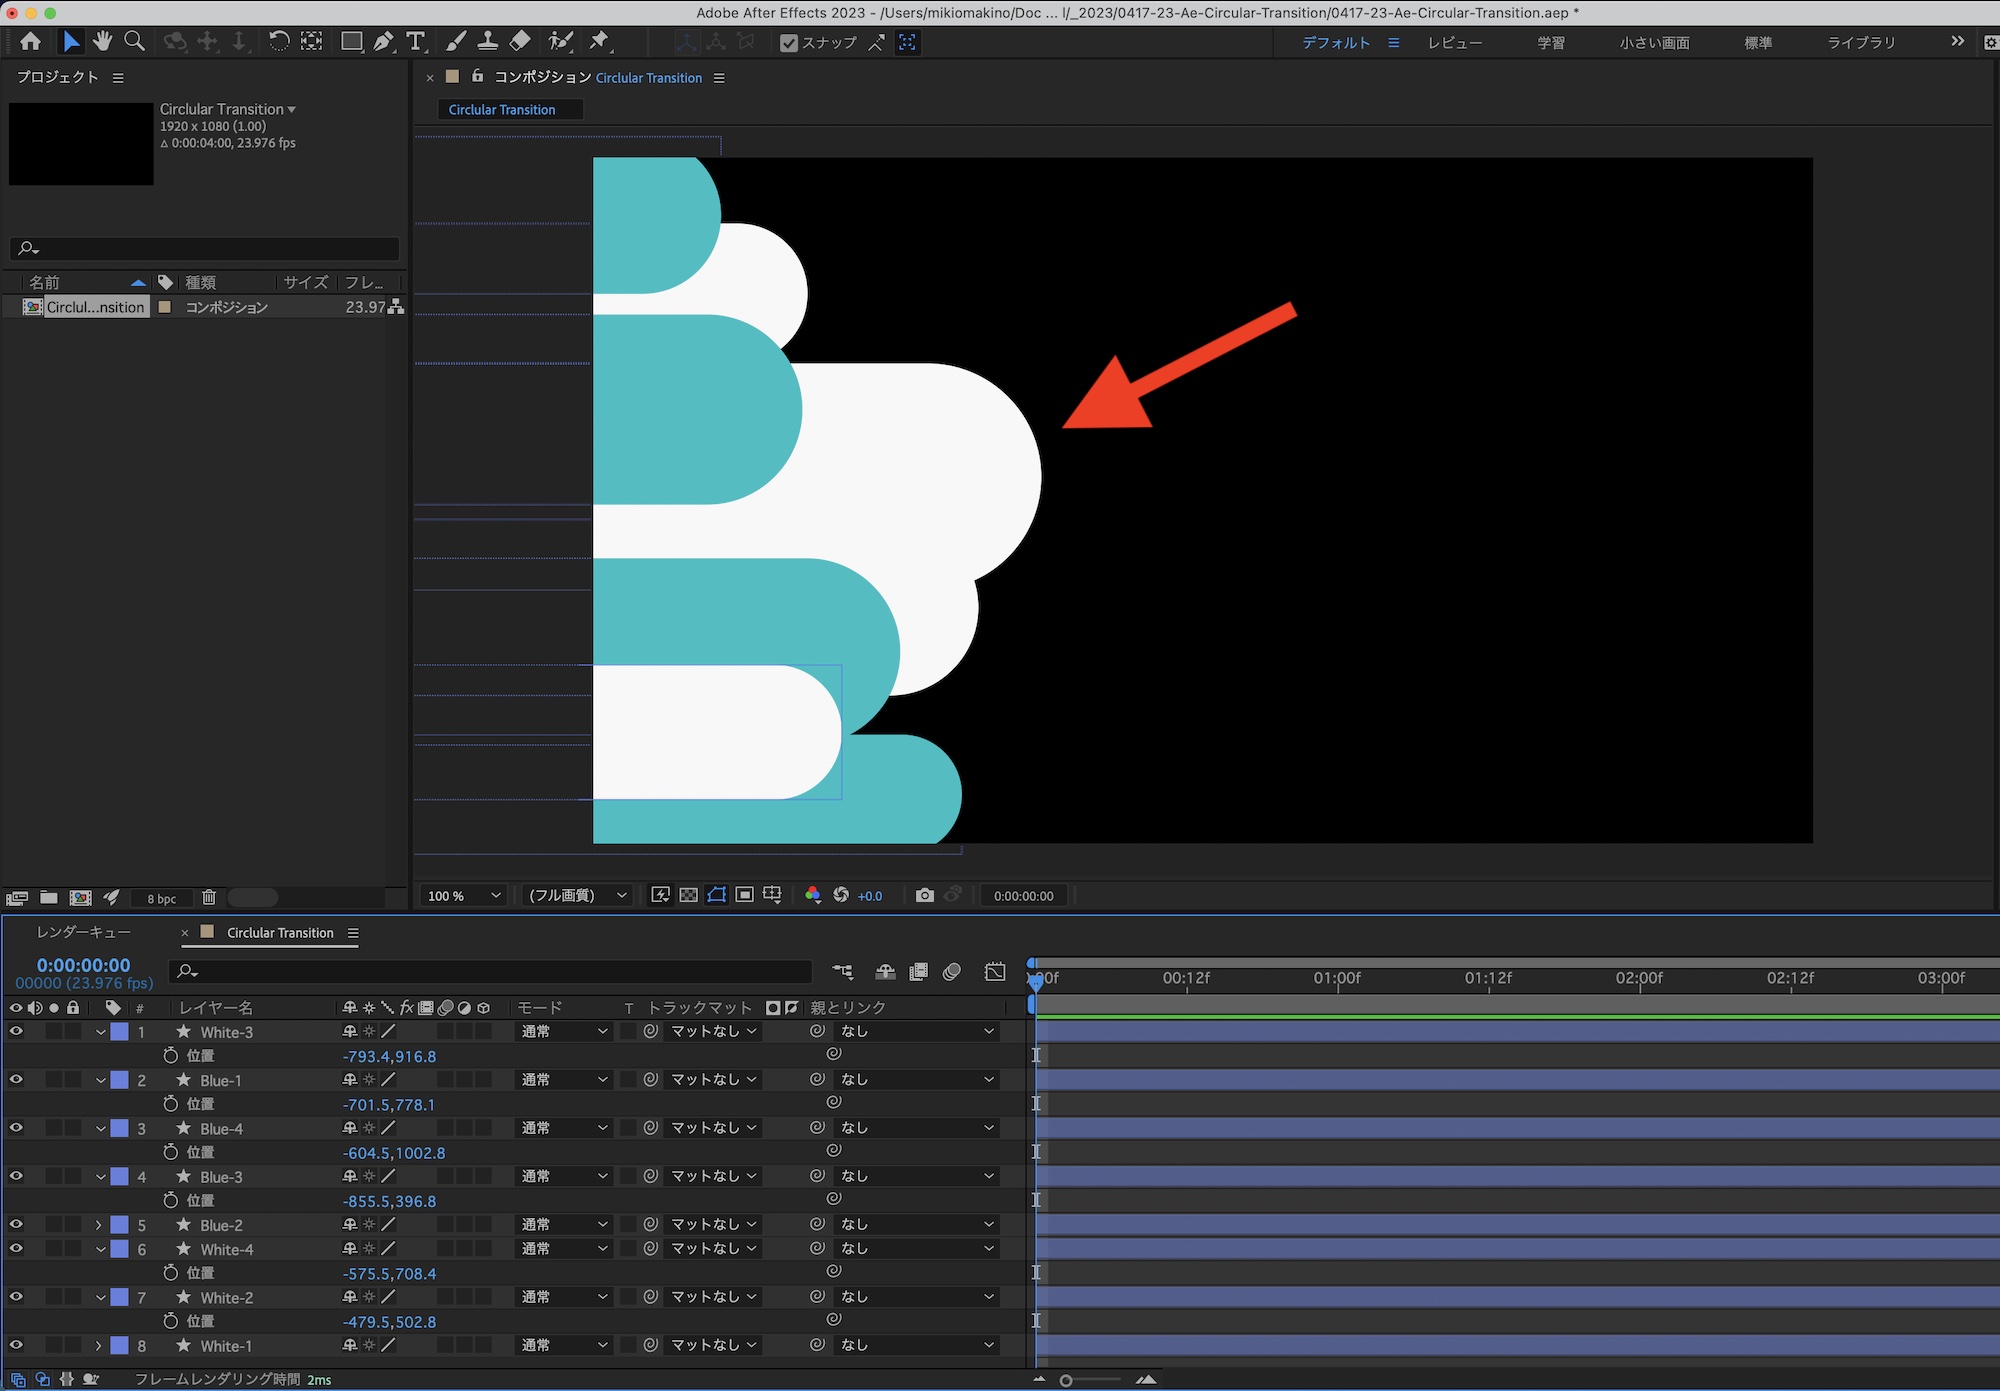Delete item with project trash icon
This screenshot has width=2000, height=1391.
click(208, 897)
